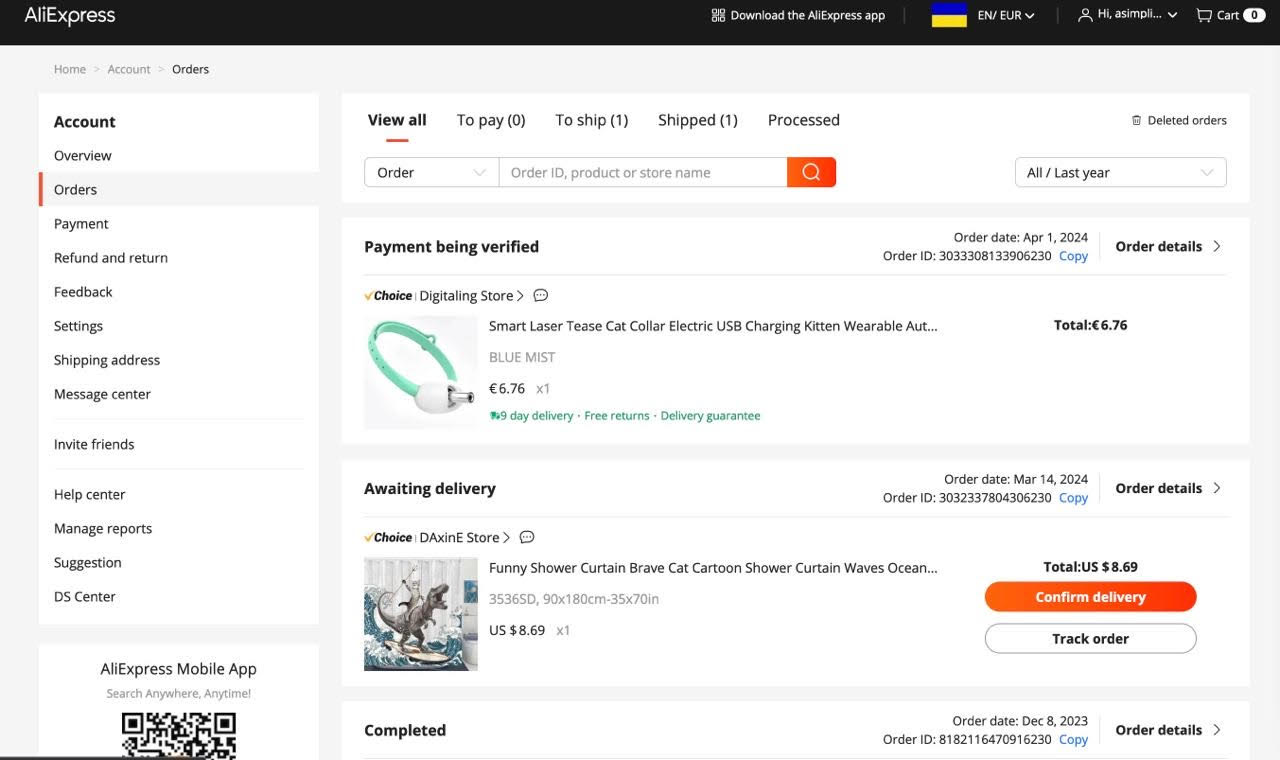Viewport: 1280px width, 760px height.
Task: Open Help center in the sidebar
Action: coord(89,495)
